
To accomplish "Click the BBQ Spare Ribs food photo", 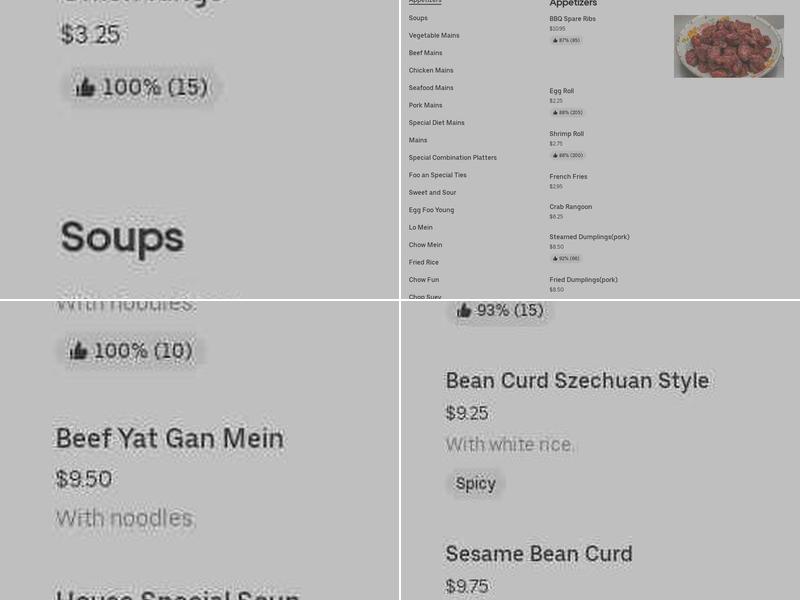I will tap(729, 45).
